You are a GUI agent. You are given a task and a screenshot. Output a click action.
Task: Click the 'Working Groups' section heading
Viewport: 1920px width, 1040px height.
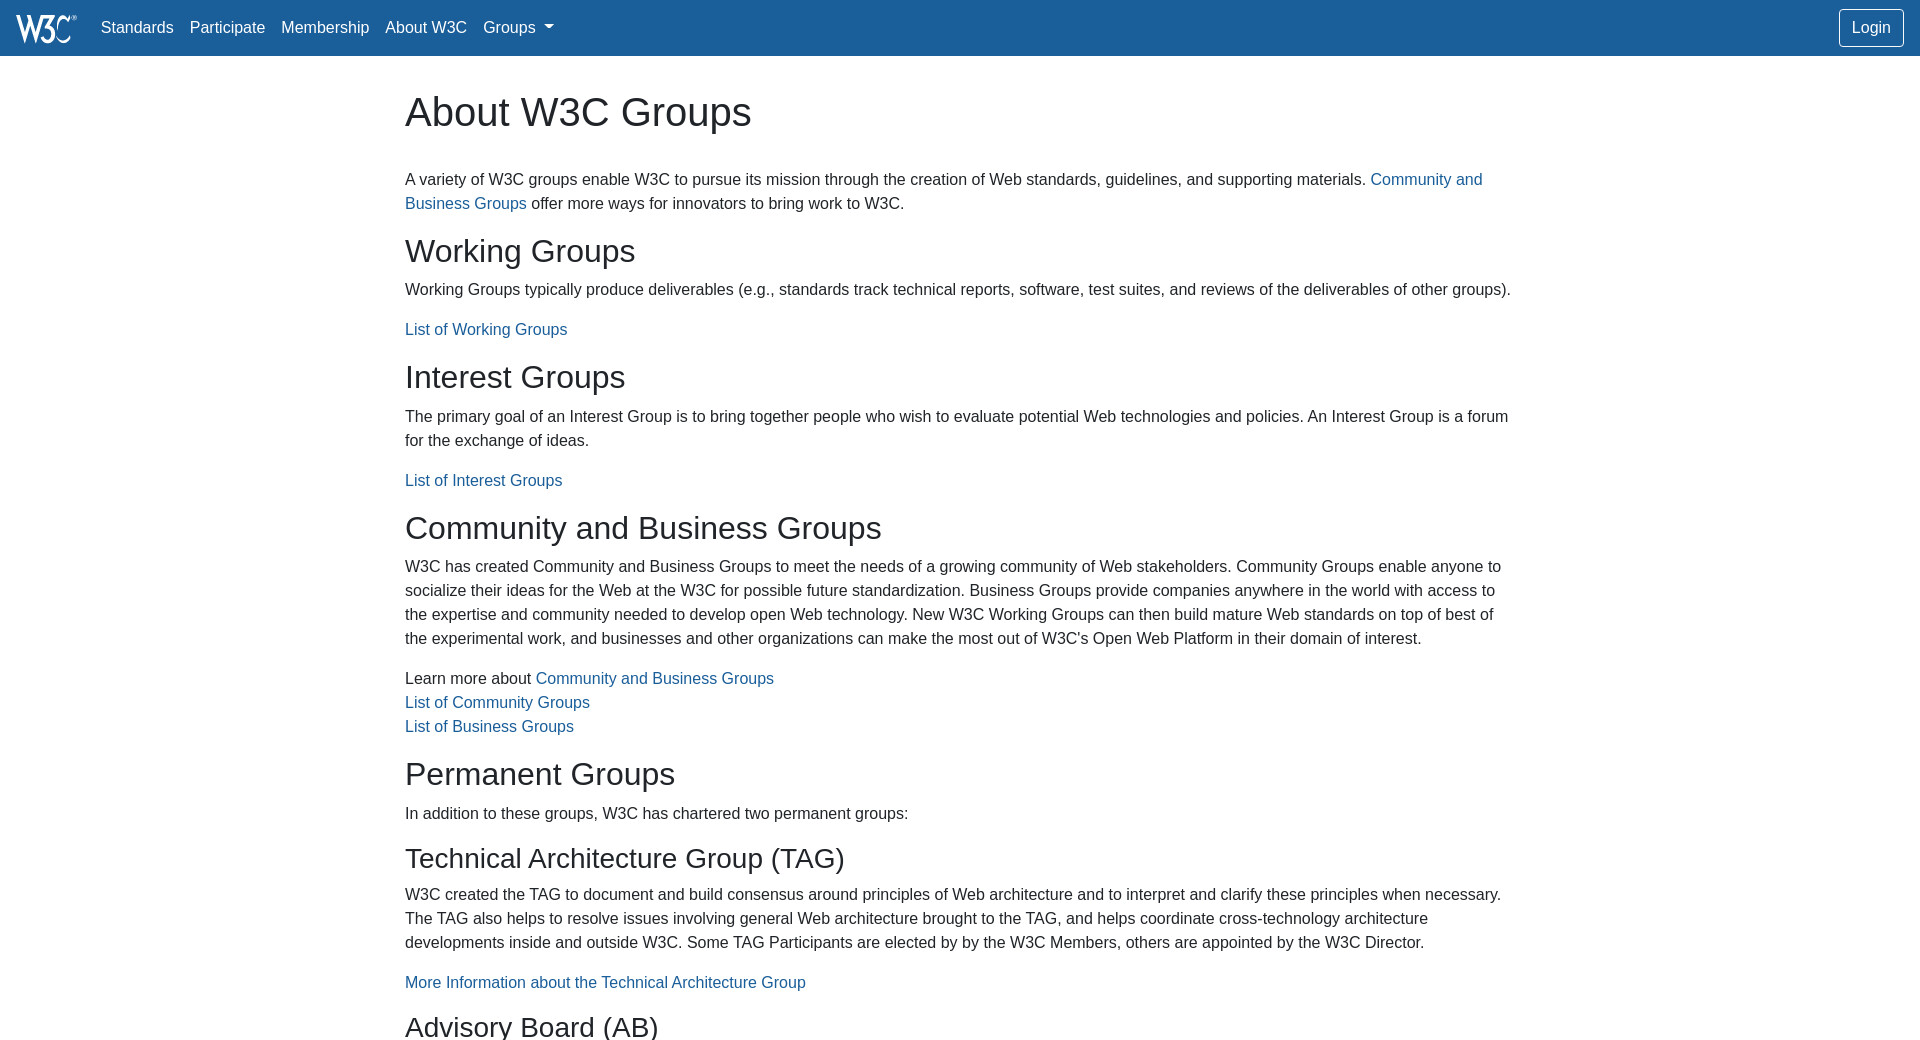[x=520, y=251]
